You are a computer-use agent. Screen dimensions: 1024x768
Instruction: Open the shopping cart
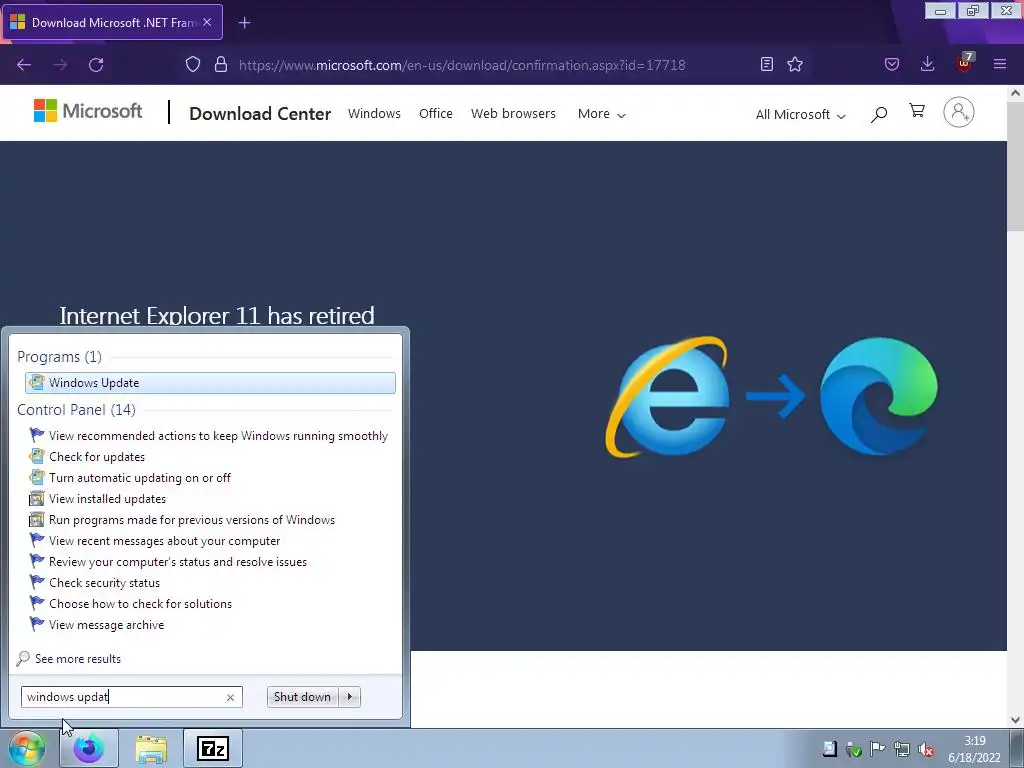click(917, 111)
